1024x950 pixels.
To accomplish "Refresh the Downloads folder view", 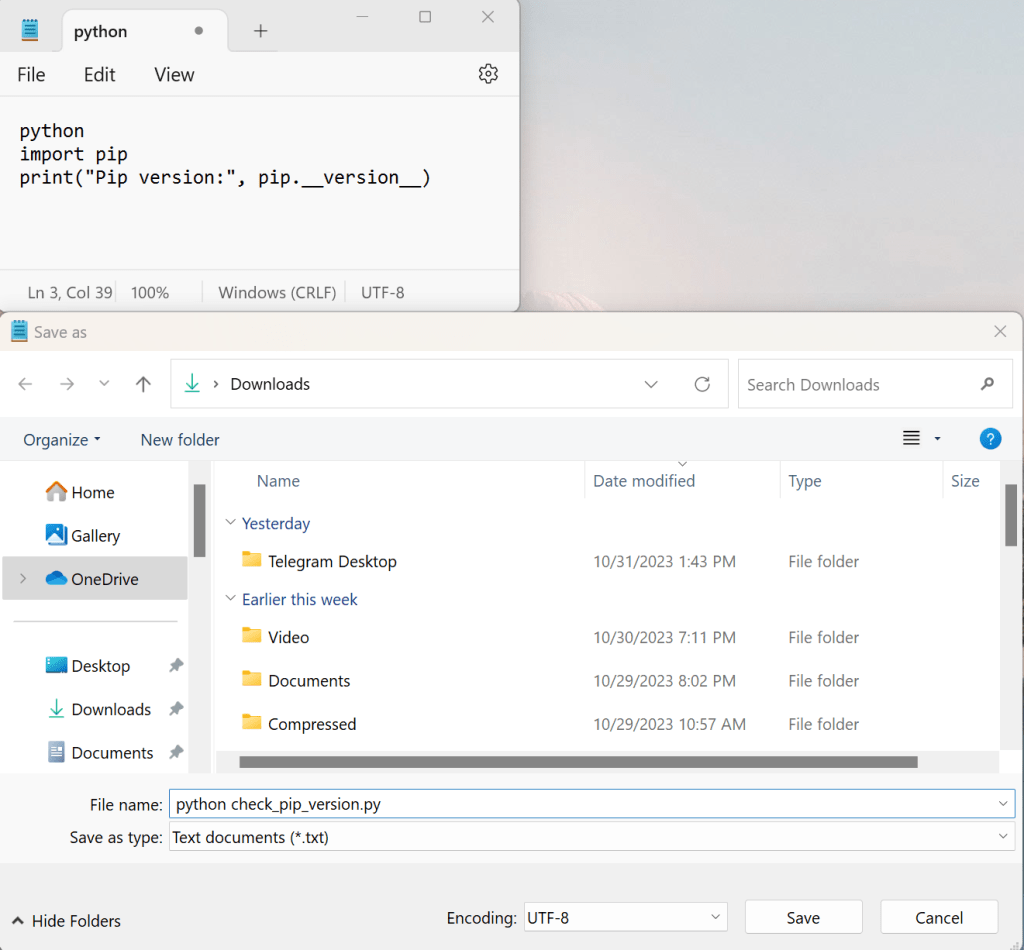I will click(702, 384).
